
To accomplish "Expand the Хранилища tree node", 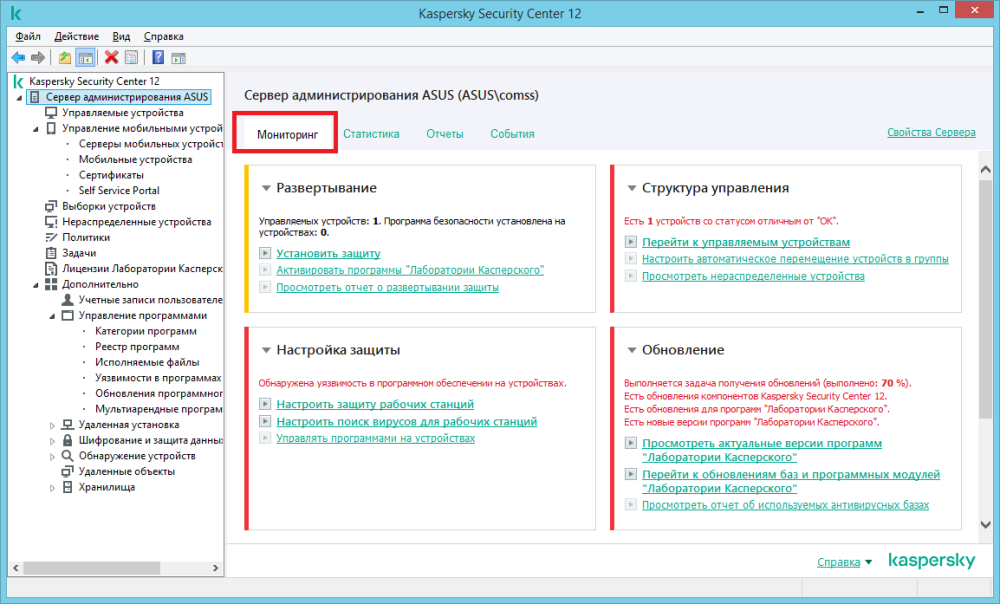I will [52, 487].
